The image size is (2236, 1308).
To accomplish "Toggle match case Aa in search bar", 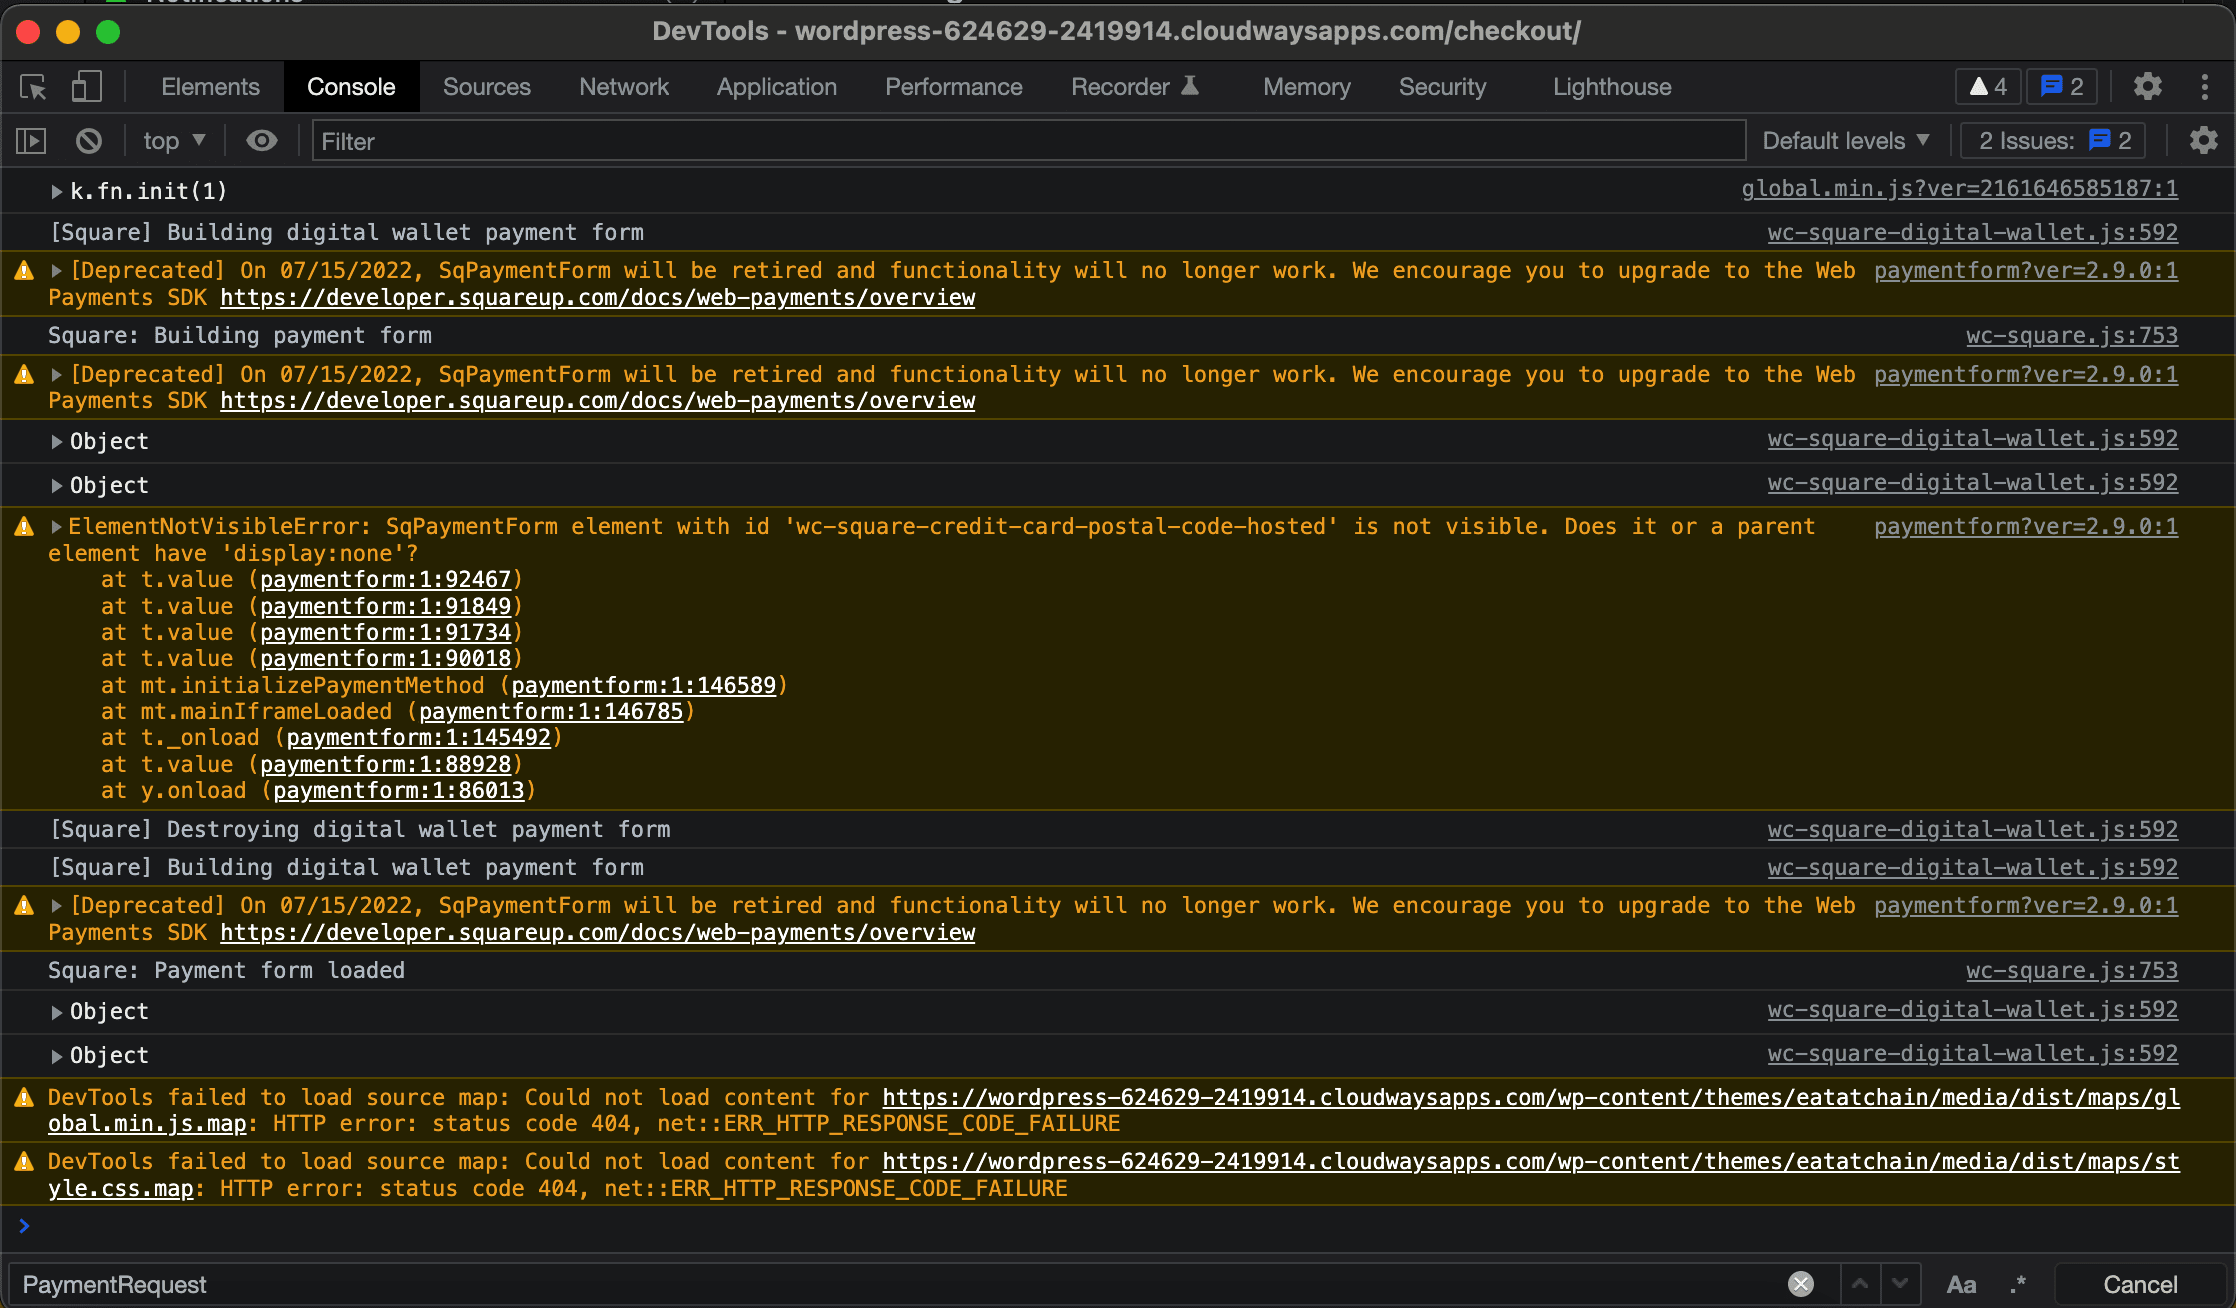I will [1961, 1284].
